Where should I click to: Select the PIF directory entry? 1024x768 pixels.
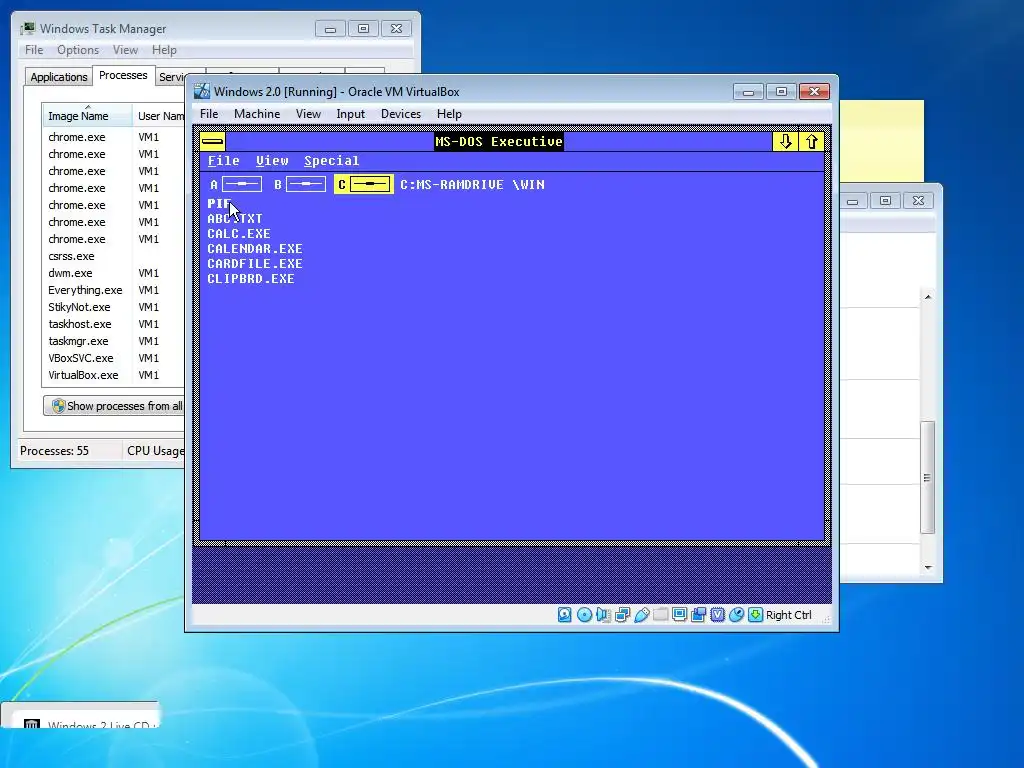219,203
